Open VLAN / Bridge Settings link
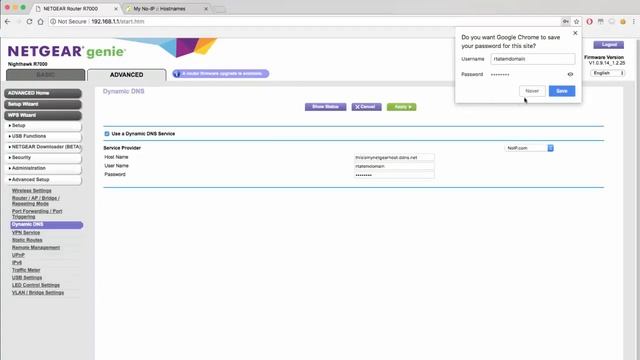 [x=38, y=293]
